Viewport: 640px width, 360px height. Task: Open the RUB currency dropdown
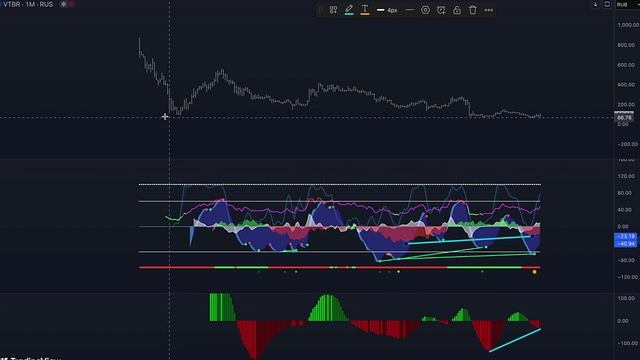(627, 4)
